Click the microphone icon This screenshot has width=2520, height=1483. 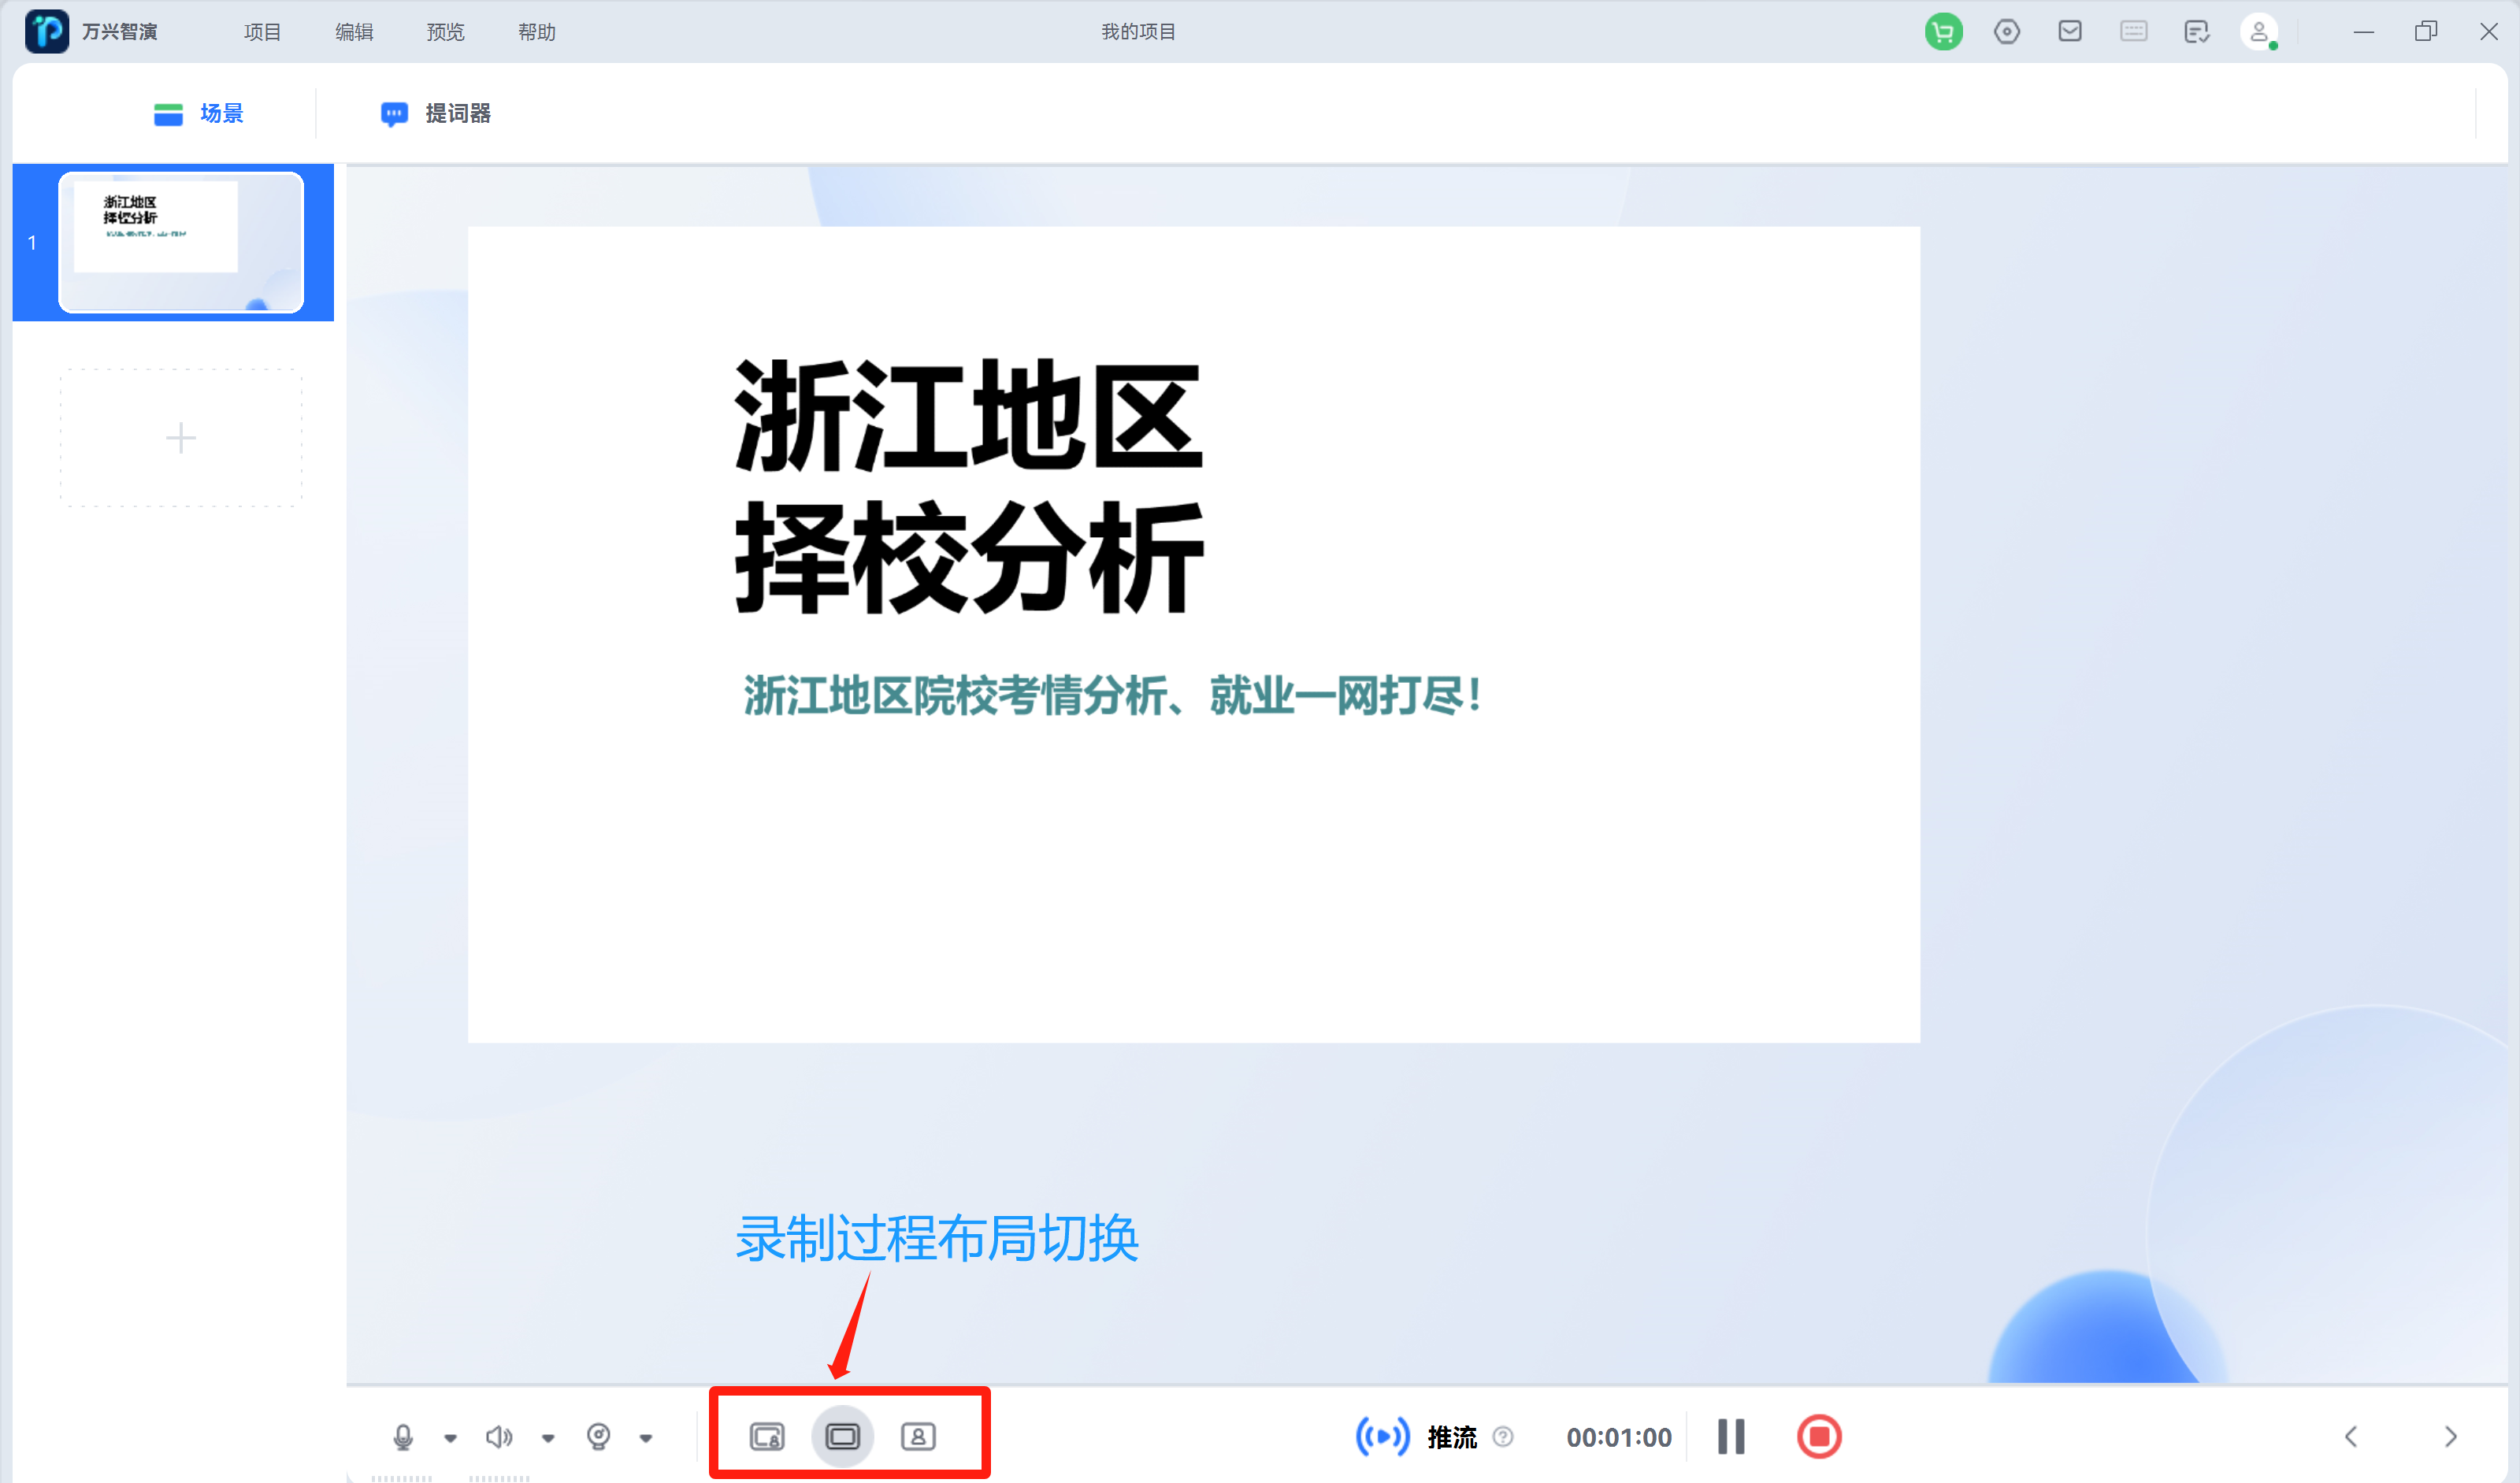pos(404,1436)
